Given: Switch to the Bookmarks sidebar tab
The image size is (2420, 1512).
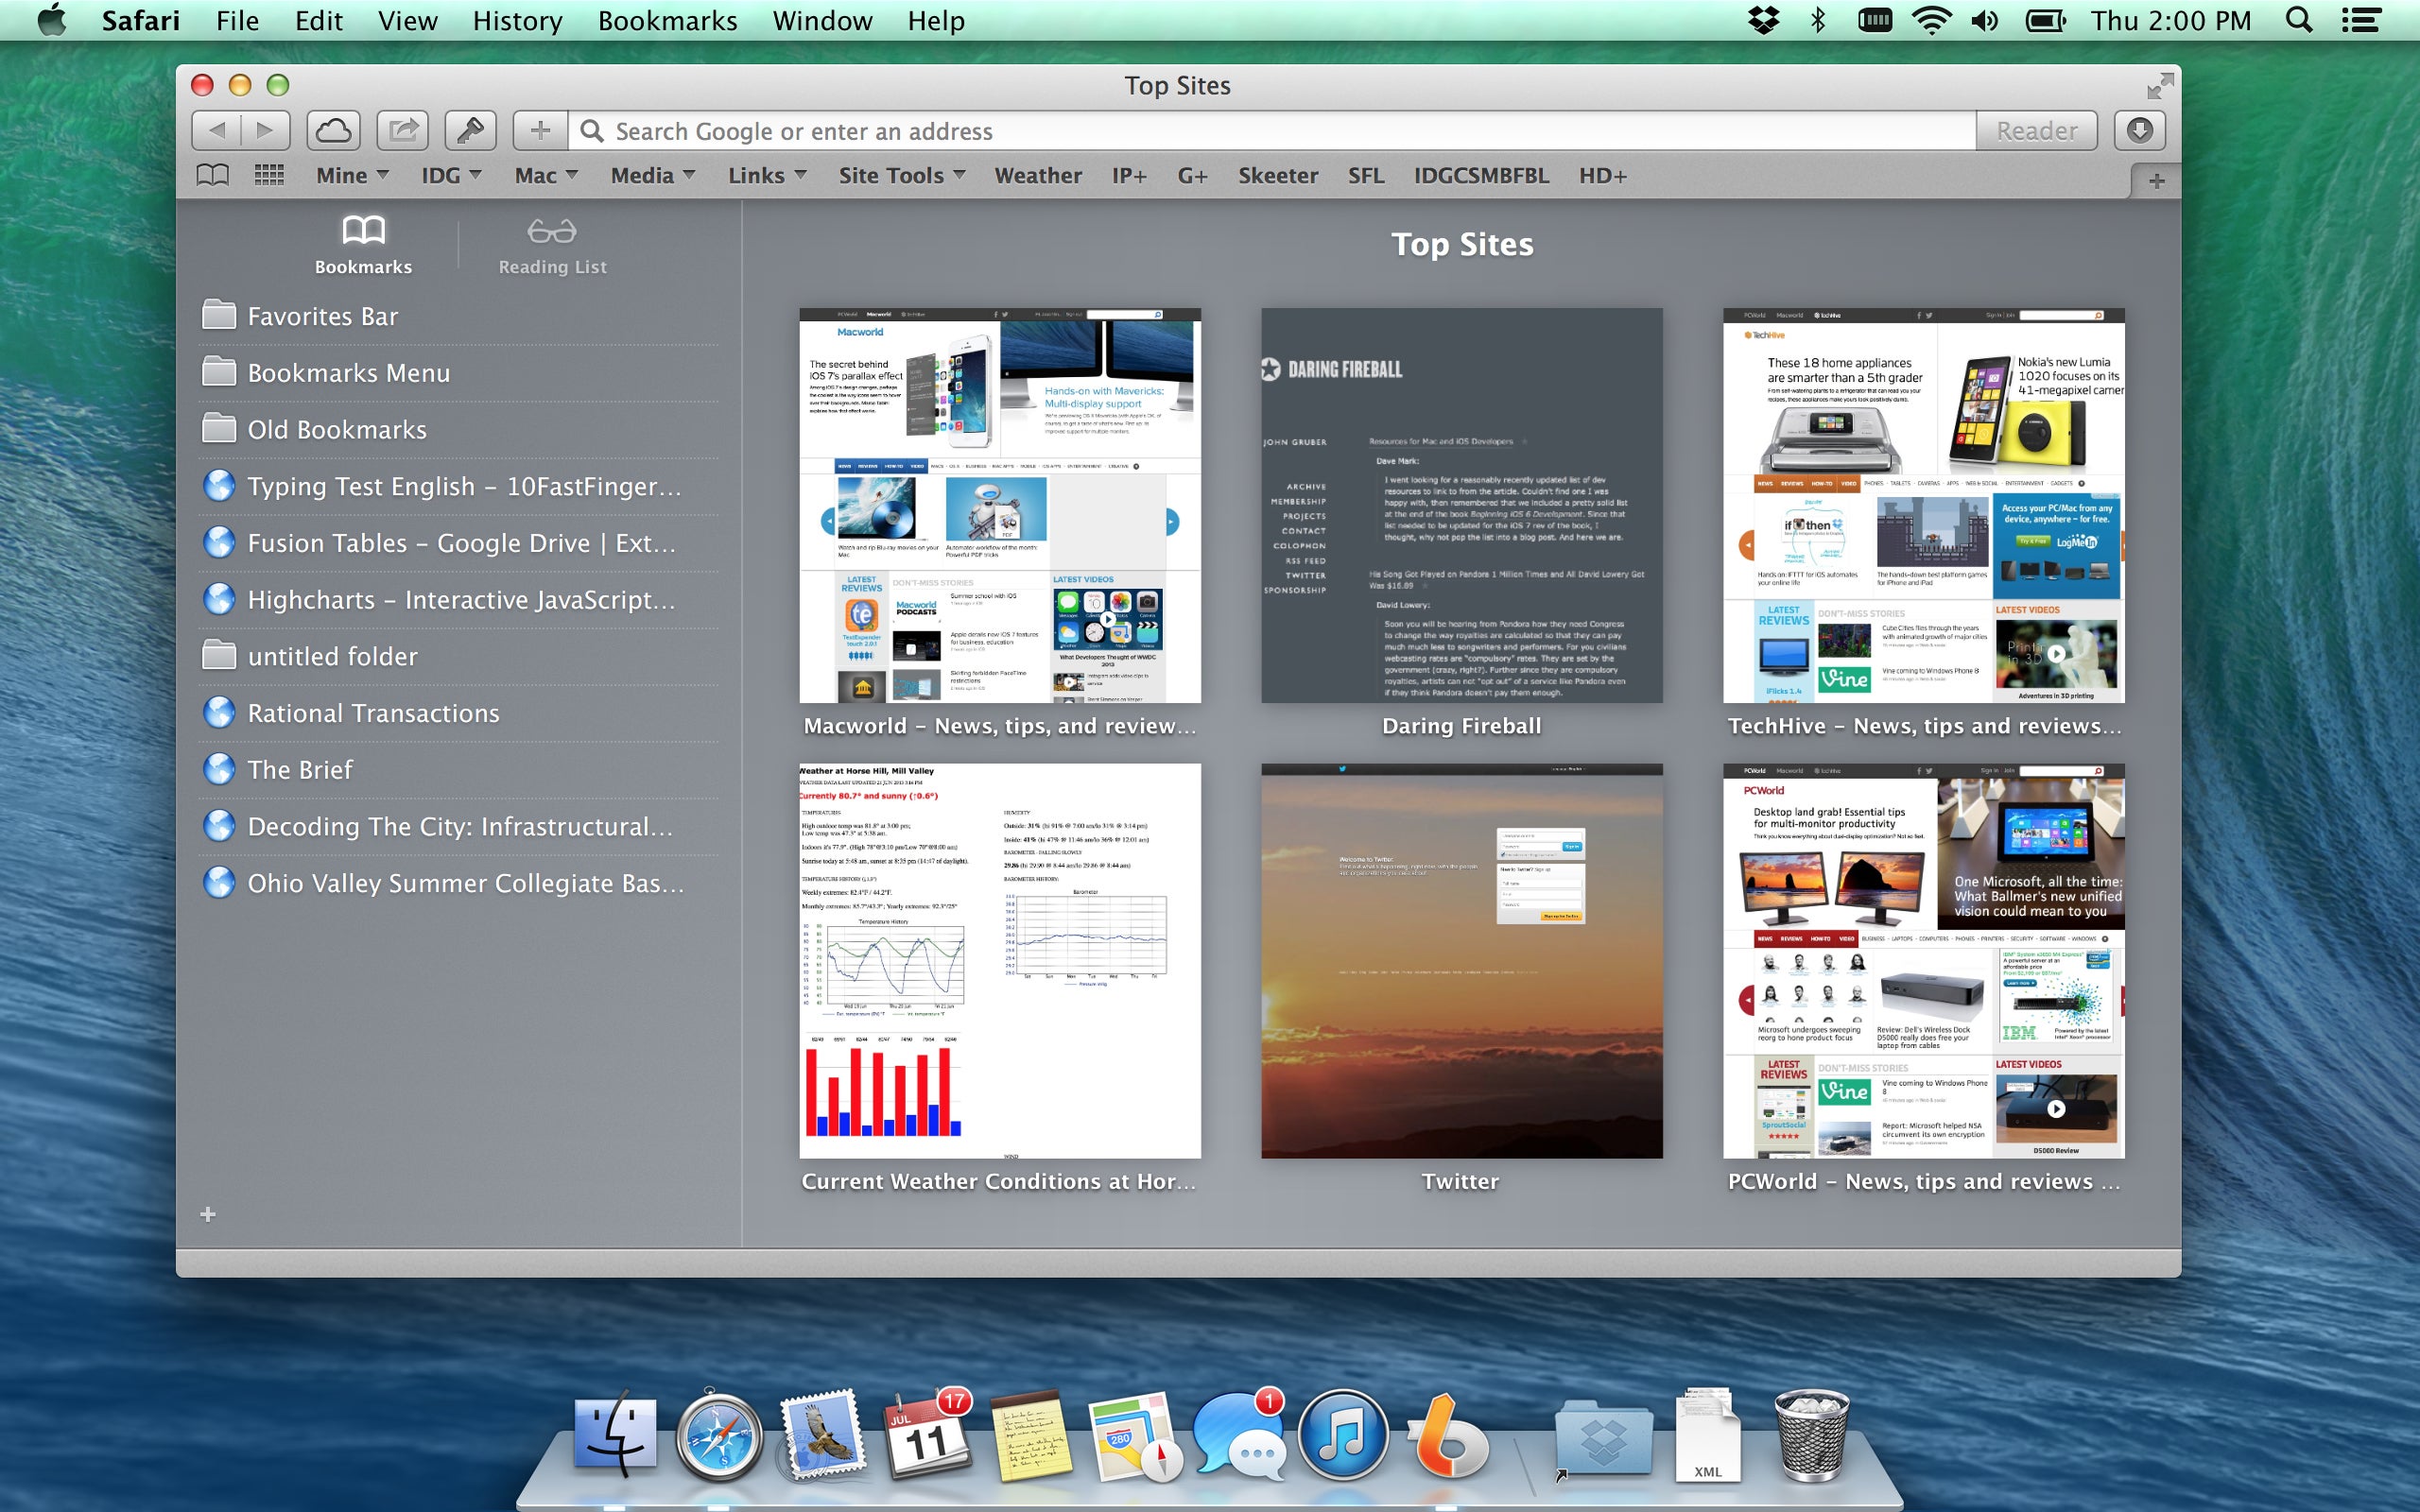Looking at the screenshot, I should point(363,245).
